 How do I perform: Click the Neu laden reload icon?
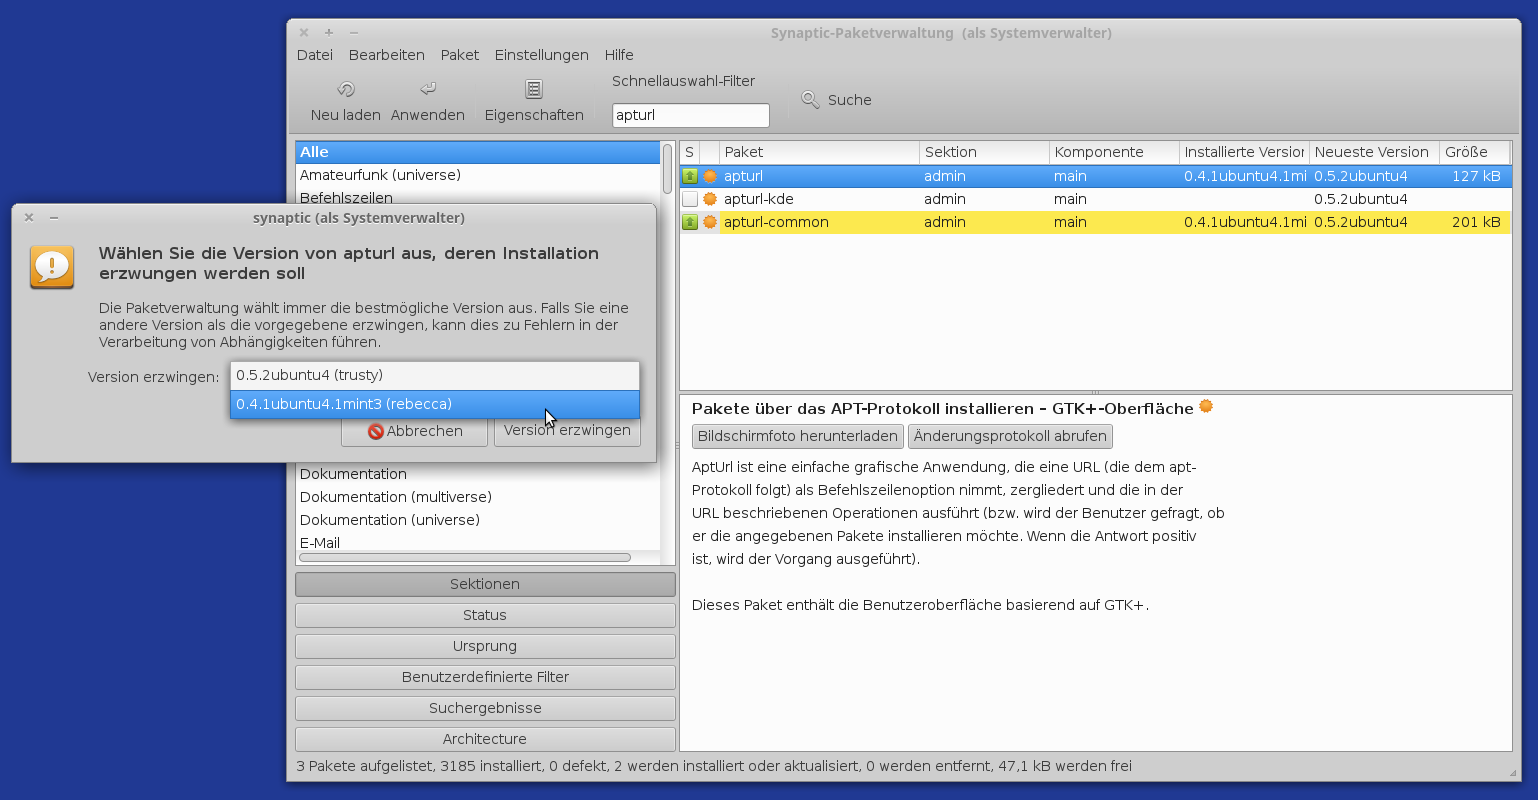click(x=346, y=89)
